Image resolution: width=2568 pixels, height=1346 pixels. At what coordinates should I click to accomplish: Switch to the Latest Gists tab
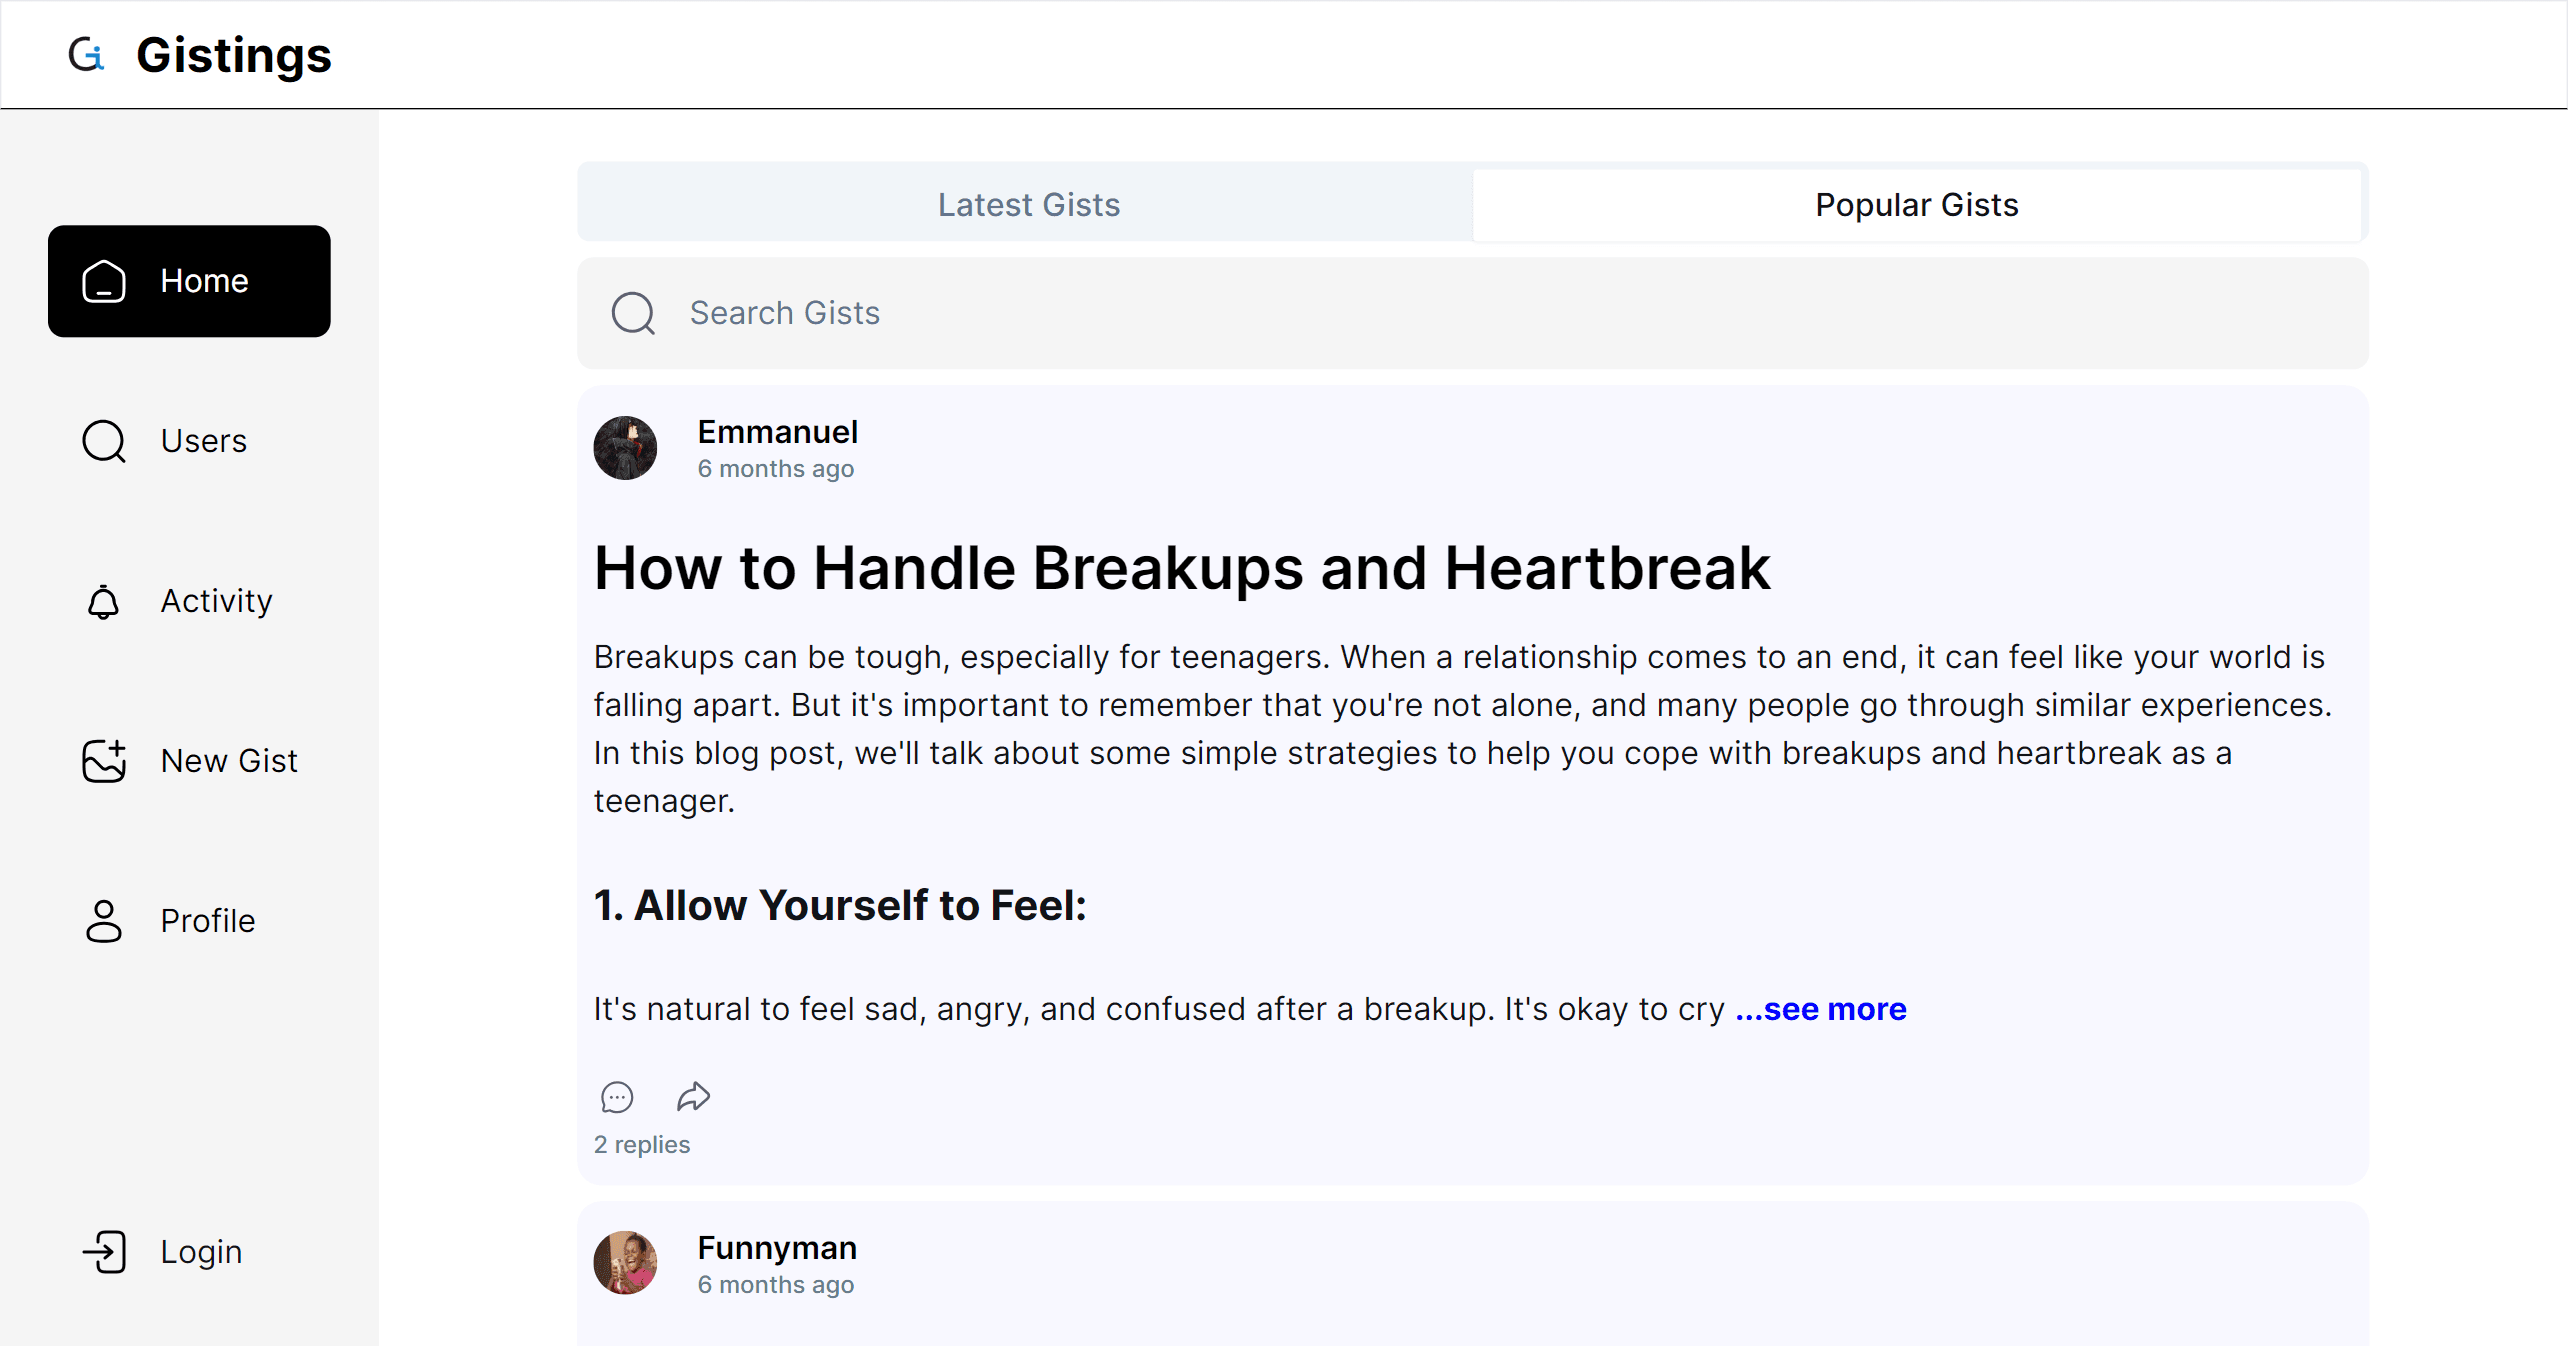[1028, 205]
